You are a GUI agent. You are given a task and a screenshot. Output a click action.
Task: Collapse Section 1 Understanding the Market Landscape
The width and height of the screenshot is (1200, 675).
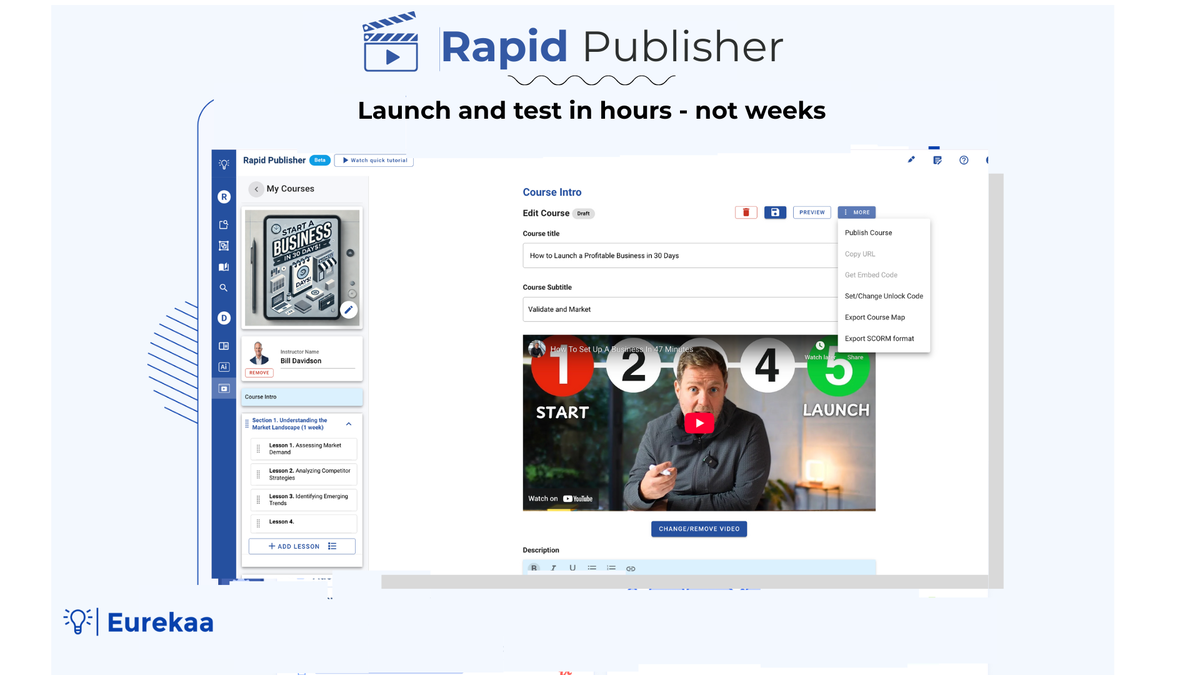tap(348, 423)
